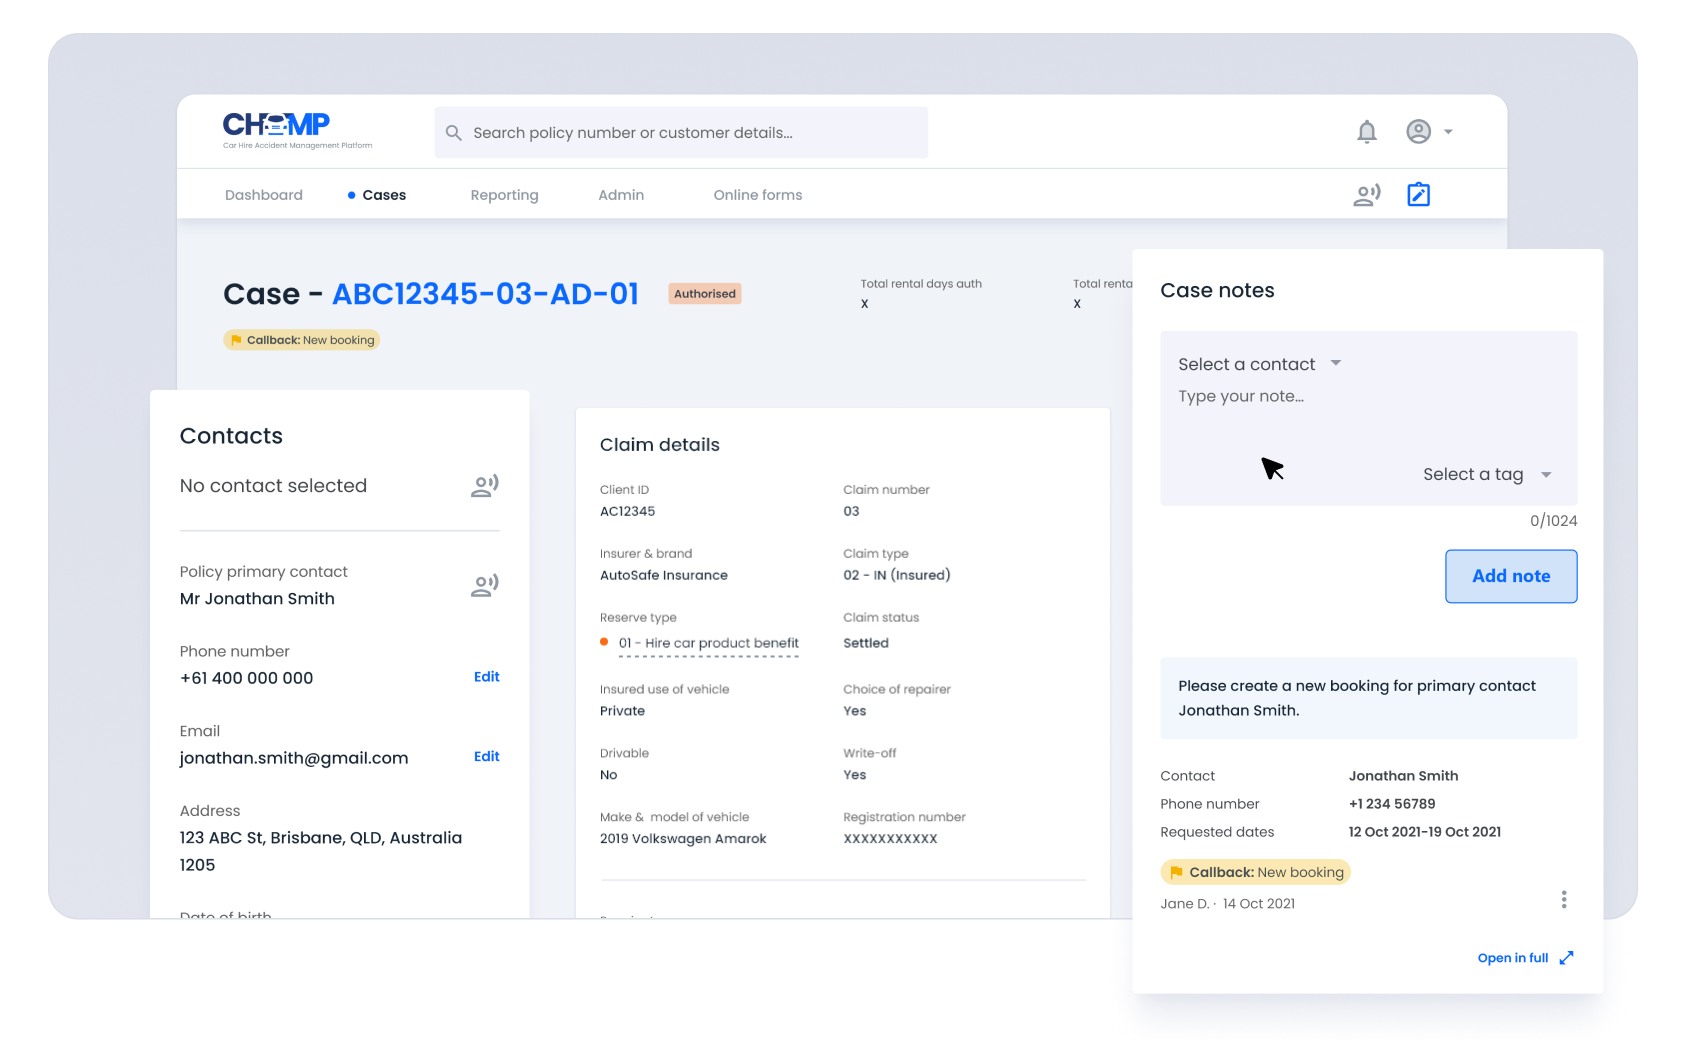Click the expand arrow icon beside Open in full
This screenshot has width=1685, height=1040.
1566,958
